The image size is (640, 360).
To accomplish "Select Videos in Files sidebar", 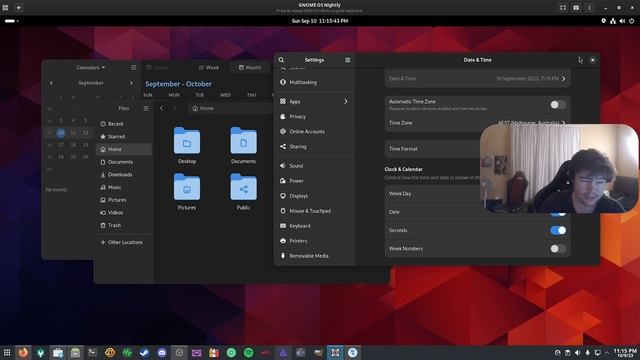I will pyautogui.click(x=124, y=213).
